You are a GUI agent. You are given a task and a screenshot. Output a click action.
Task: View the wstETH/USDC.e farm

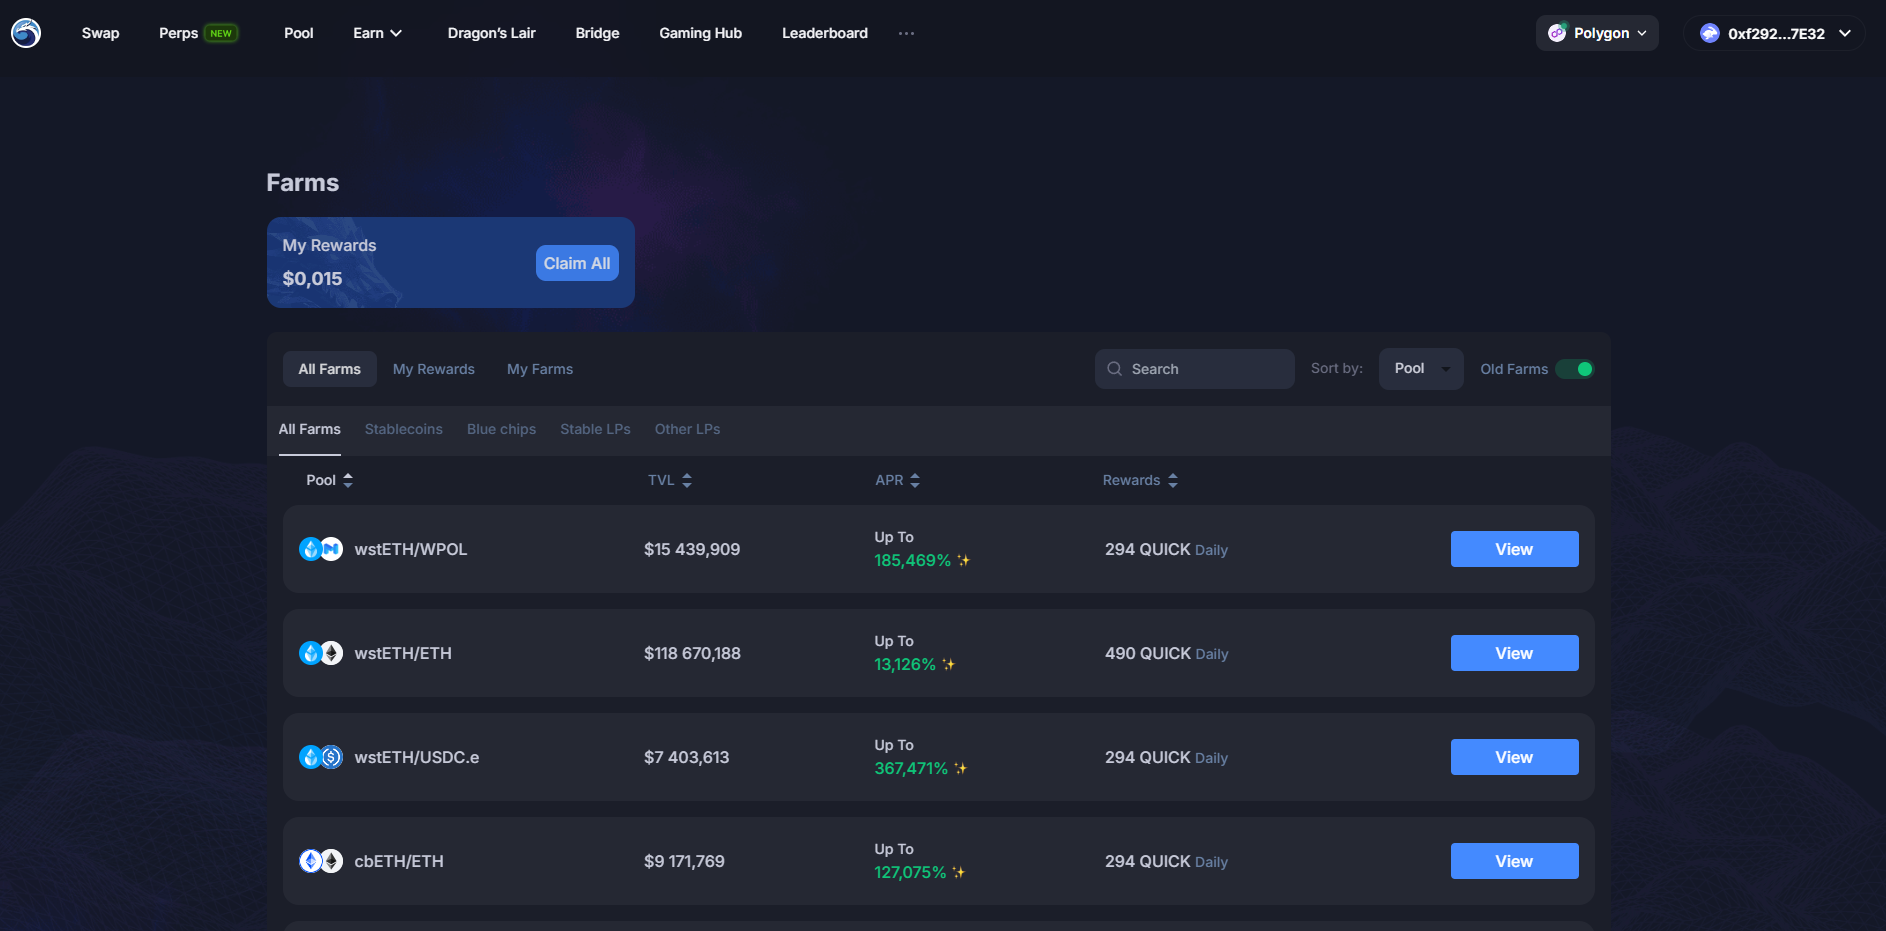1515,757
